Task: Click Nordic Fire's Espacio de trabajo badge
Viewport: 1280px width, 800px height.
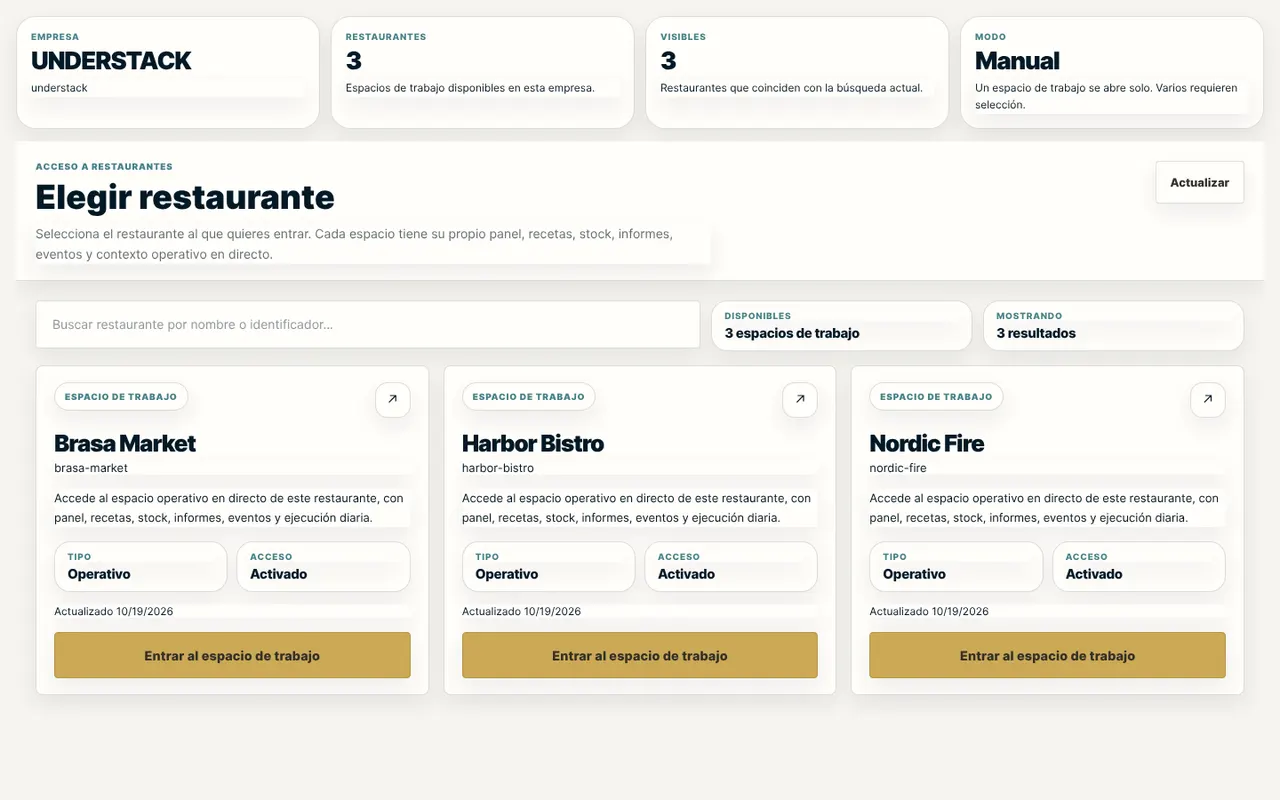Action: 936,396
